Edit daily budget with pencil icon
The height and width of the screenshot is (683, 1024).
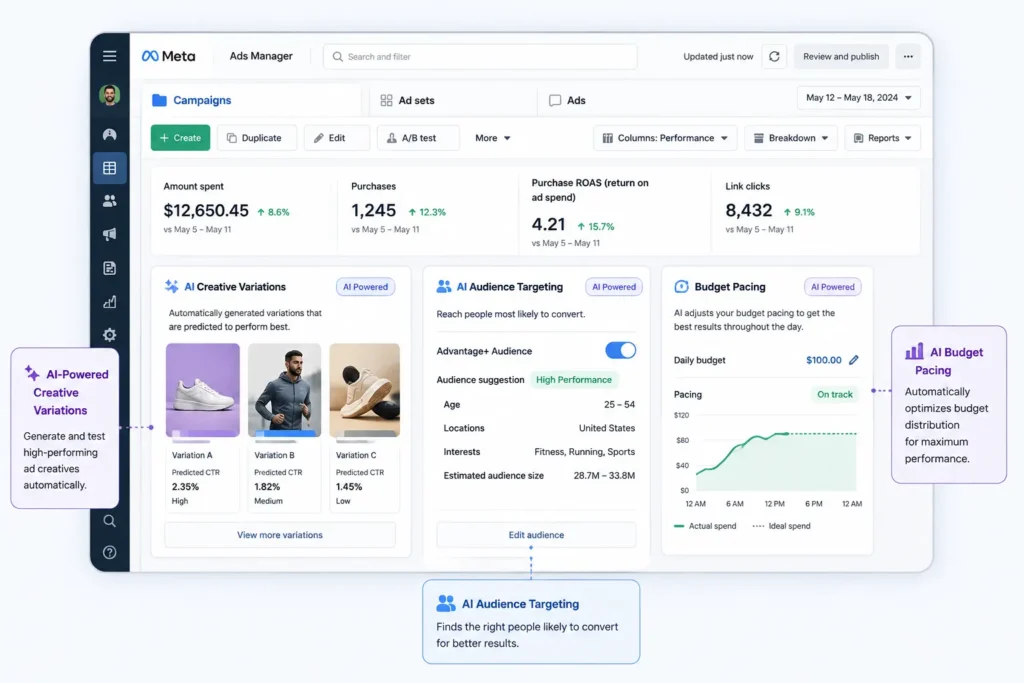click(x=854, y=360)
